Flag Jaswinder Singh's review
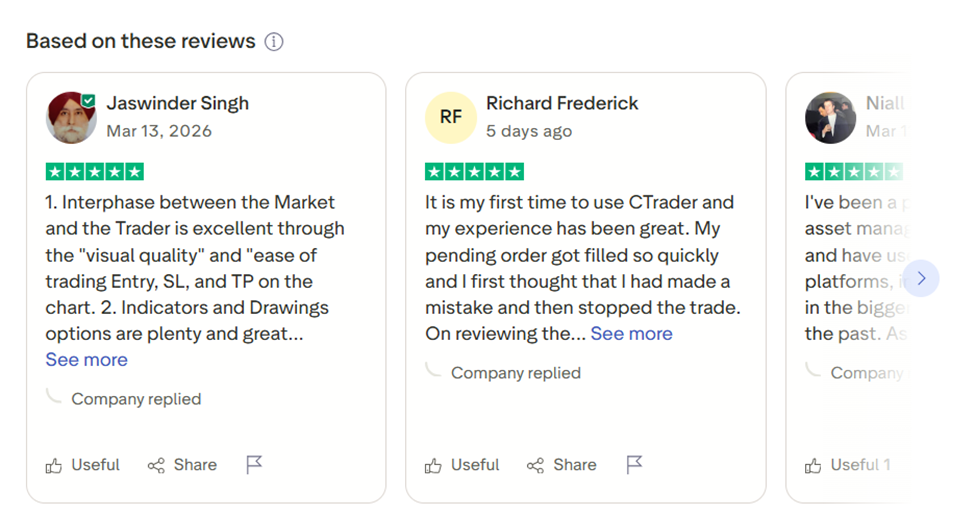The height and width of the screenshot is (515, 975). coord(255,465)
